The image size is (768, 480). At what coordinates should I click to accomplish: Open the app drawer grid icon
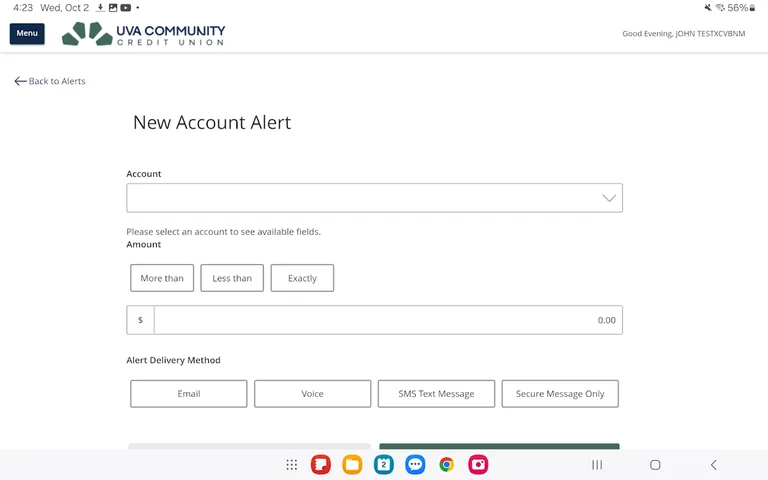pos(291,464)
